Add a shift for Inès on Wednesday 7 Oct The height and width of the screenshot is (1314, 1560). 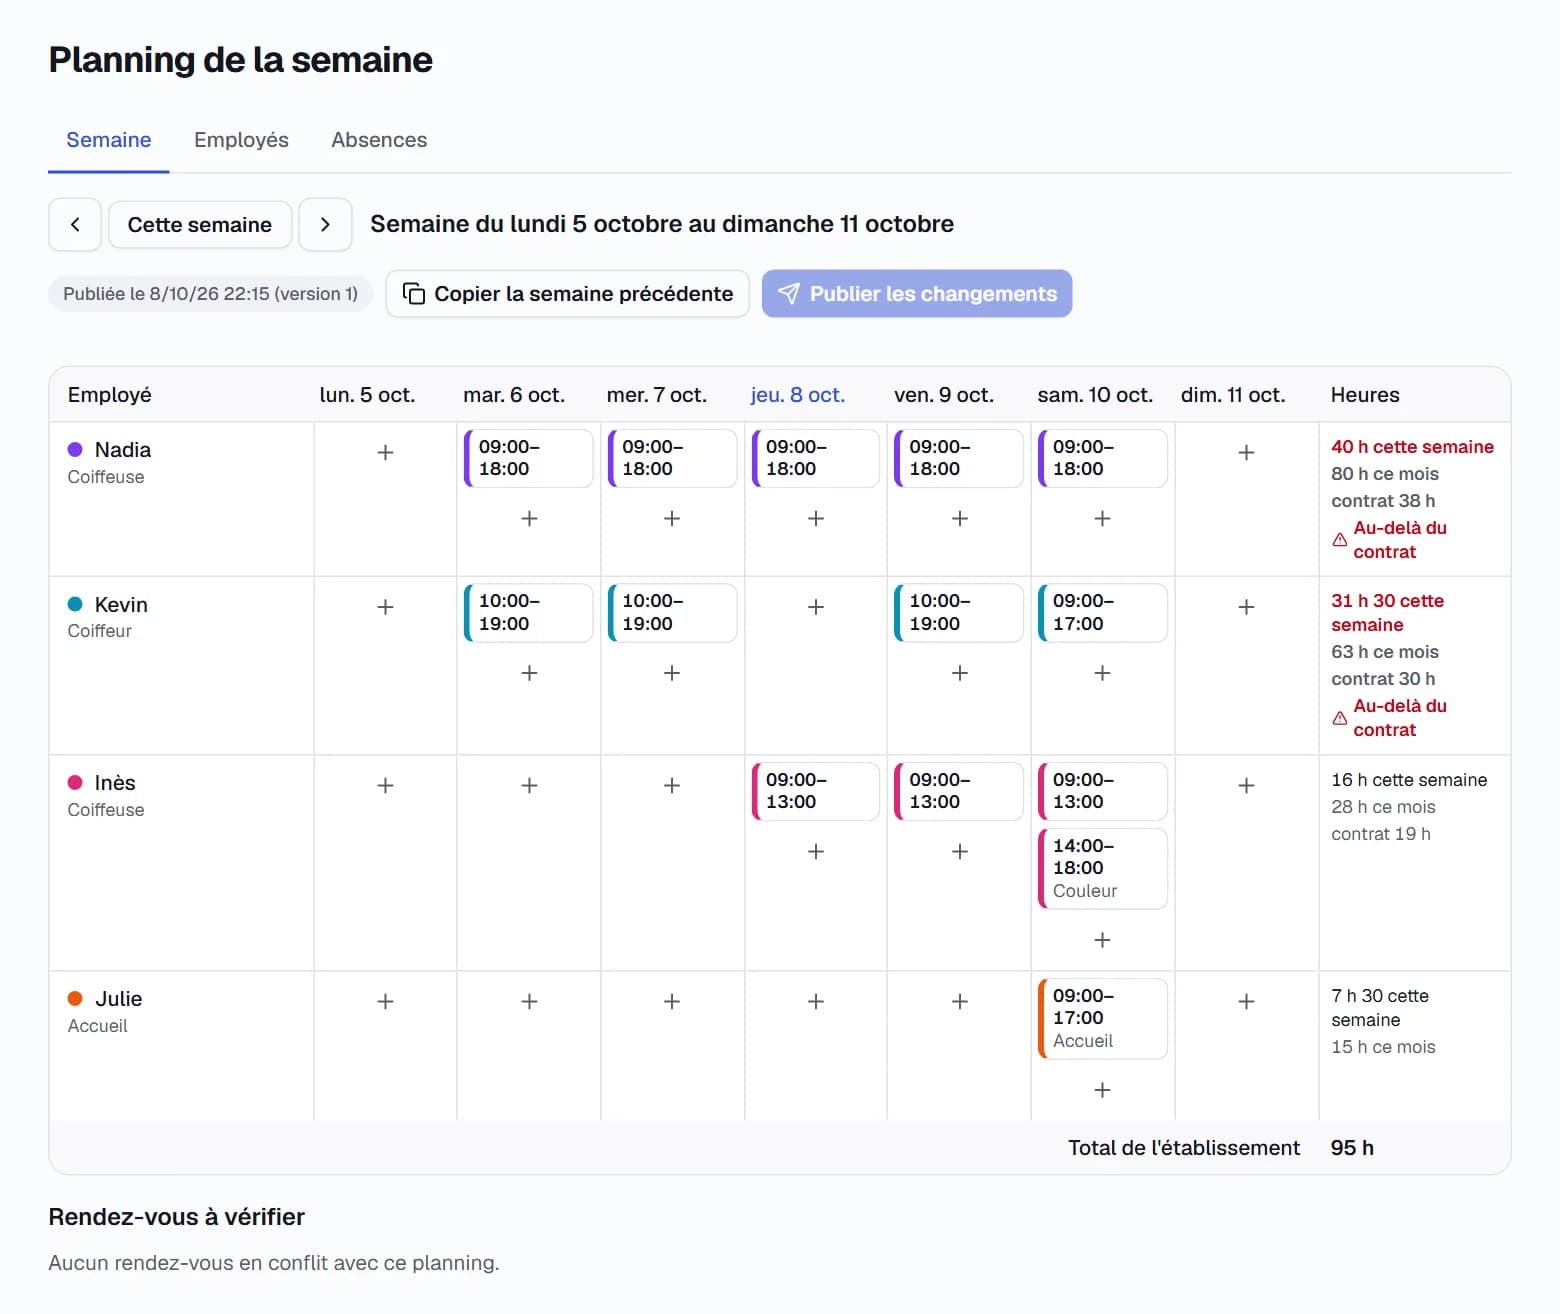click(672, 786)
